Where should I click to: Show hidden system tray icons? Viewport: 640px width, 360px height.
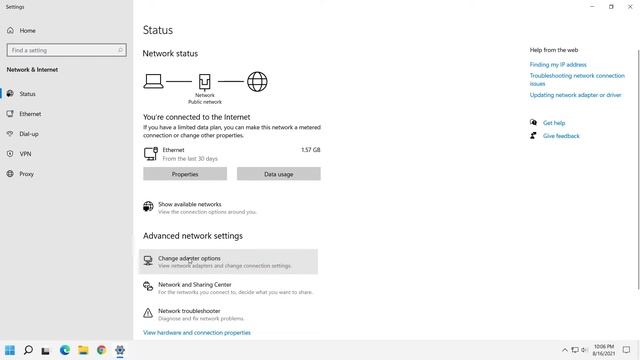tap(565, 350)
